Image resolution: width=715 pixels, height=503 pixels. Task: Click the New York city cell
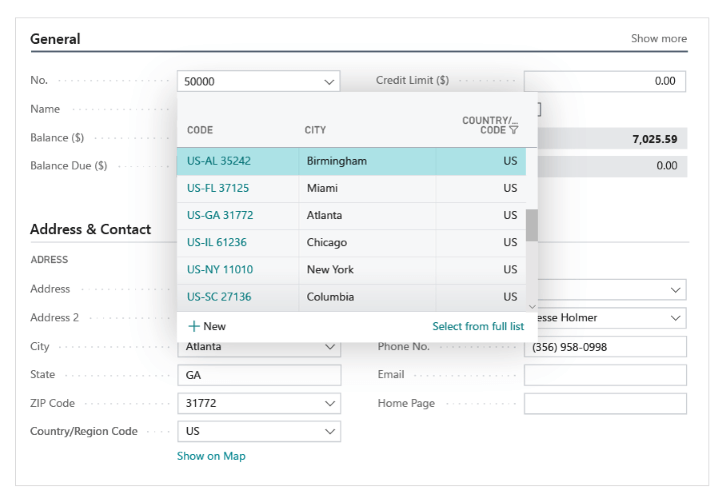tap(367, 270)
